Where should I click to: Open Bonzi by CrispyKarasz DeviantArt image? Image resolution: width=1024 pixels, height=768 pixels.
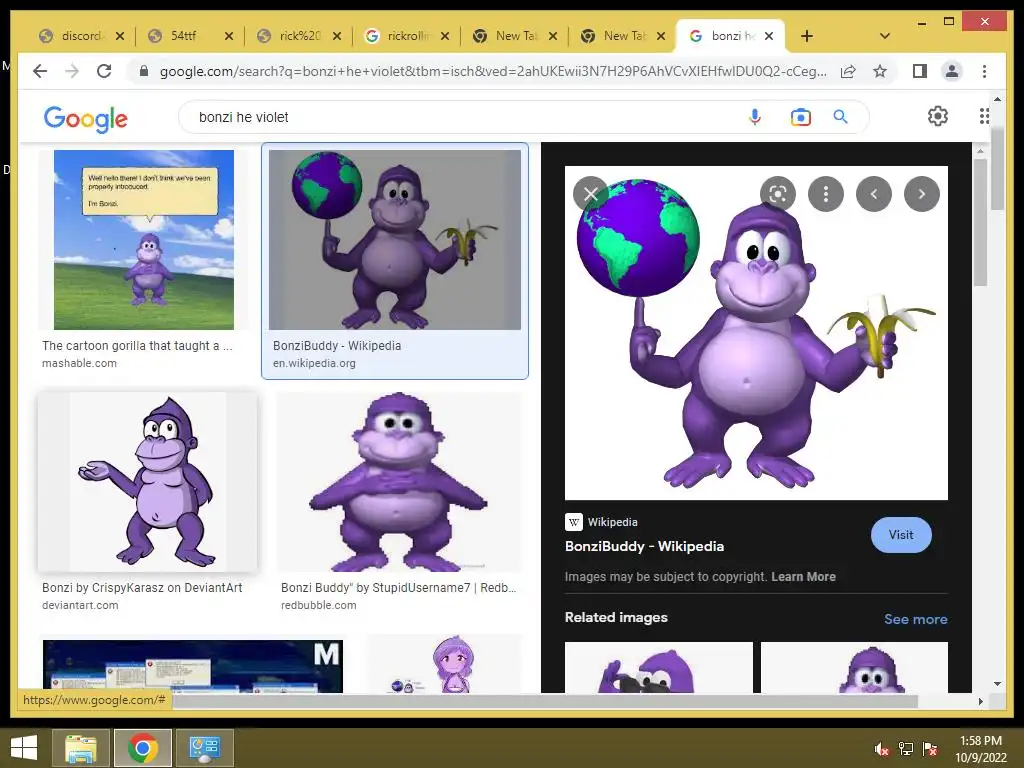[148, 482]
